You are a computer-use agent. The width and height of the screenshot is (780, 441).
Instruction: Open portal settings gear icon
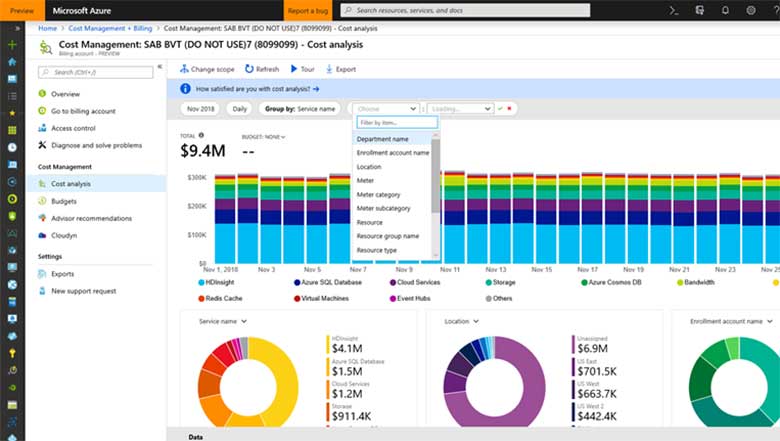751,10
